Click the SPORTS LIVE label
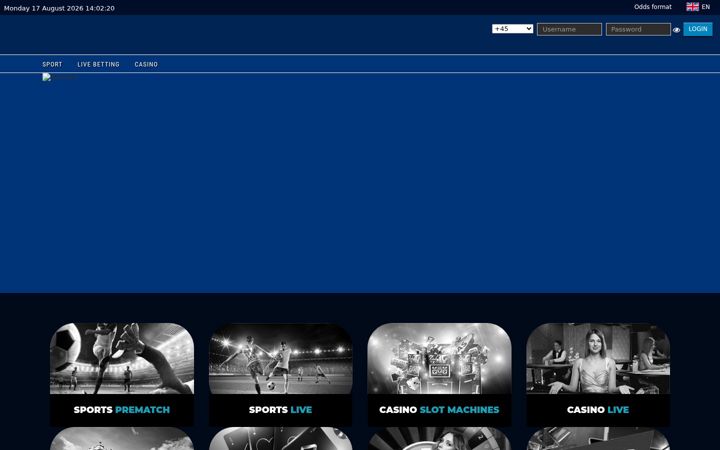Screen dimensions: 720x450 click(x=281, y=410)
